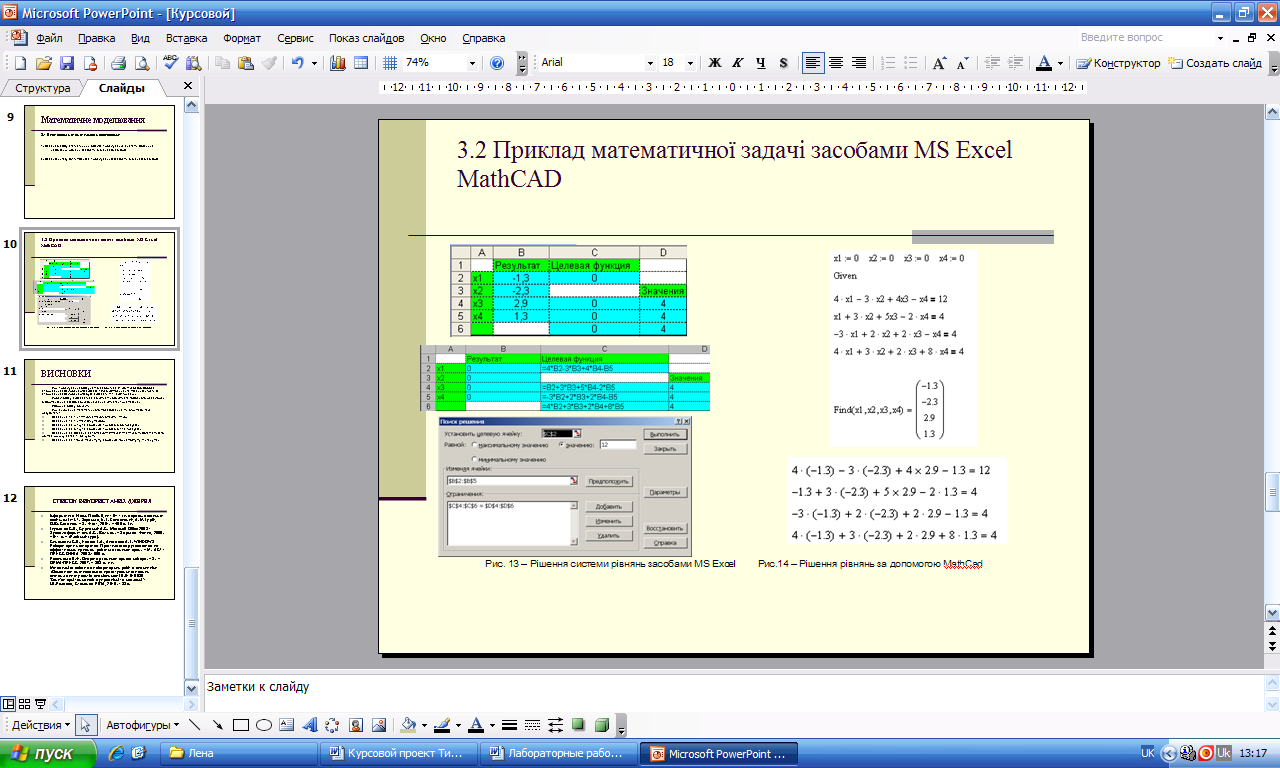Open the zoom percentage dropdown
The height and width of the screenshot is (768, 1280).
(472, 63)
